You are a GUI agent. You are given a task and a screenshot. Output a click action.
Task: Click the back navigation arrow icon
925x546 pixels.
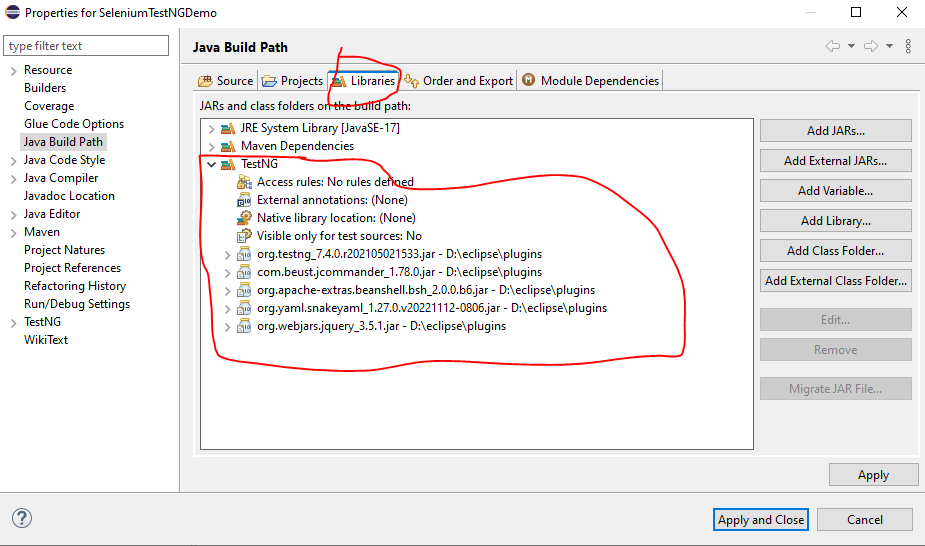(833, 46)
